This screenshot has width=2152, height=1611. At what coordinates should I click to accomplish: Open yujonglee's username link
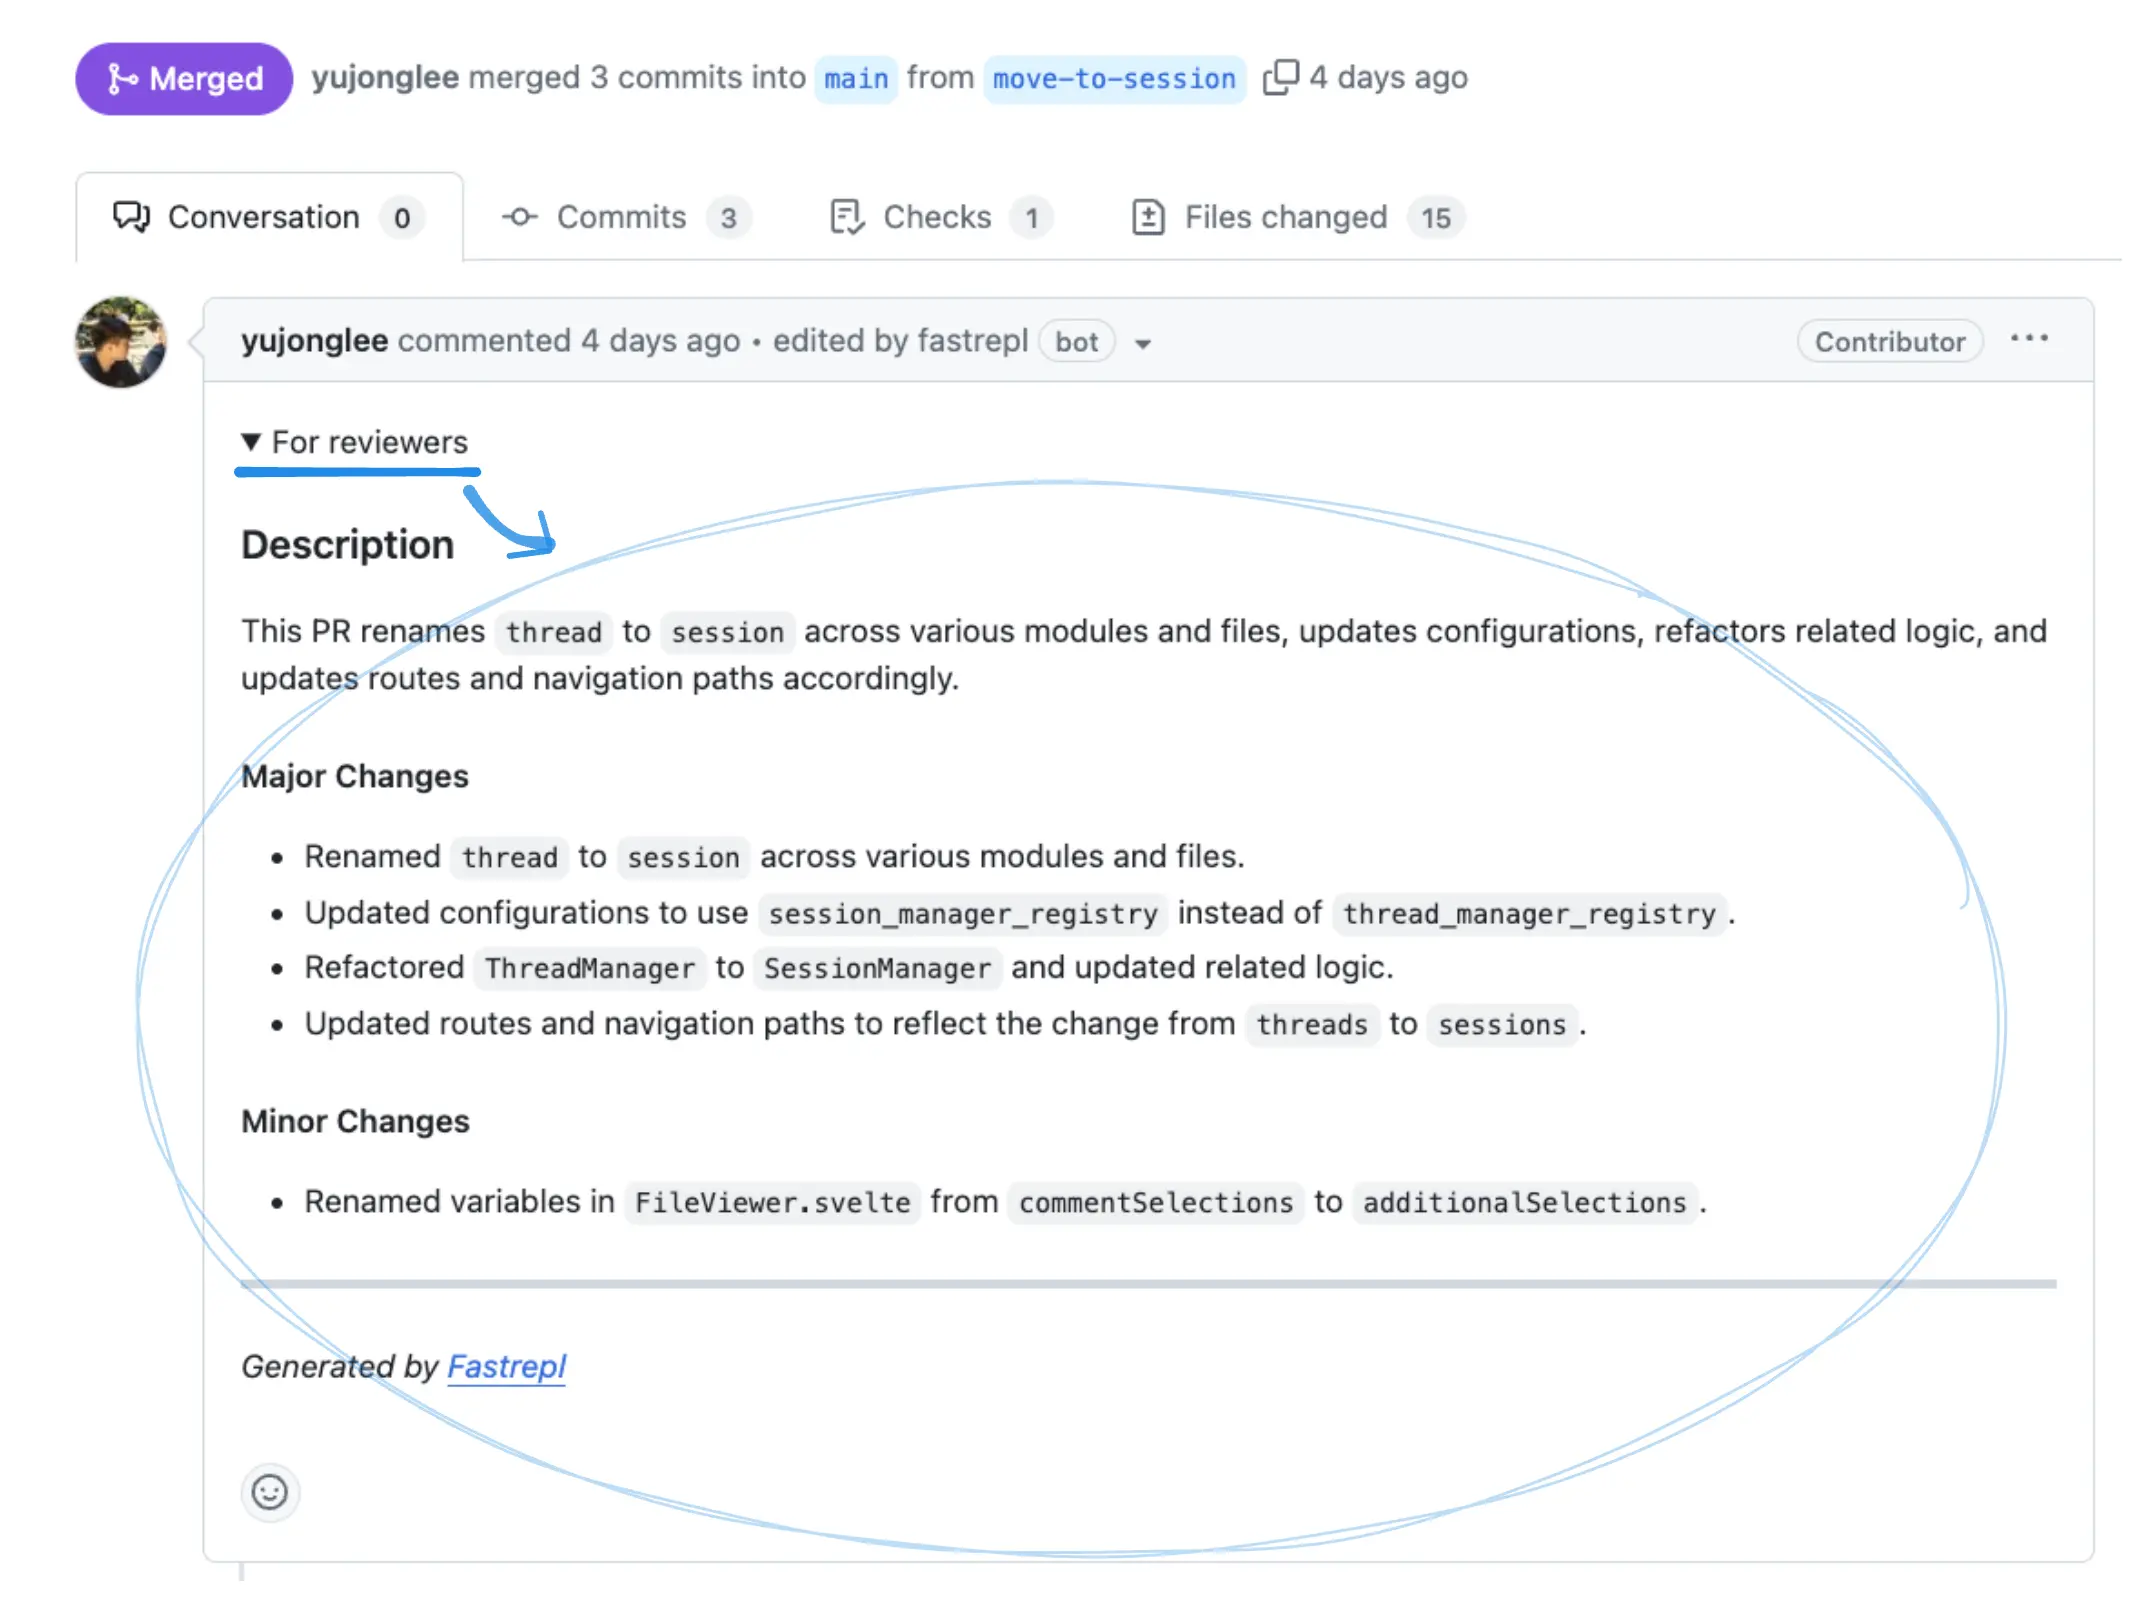click(314, 340)
